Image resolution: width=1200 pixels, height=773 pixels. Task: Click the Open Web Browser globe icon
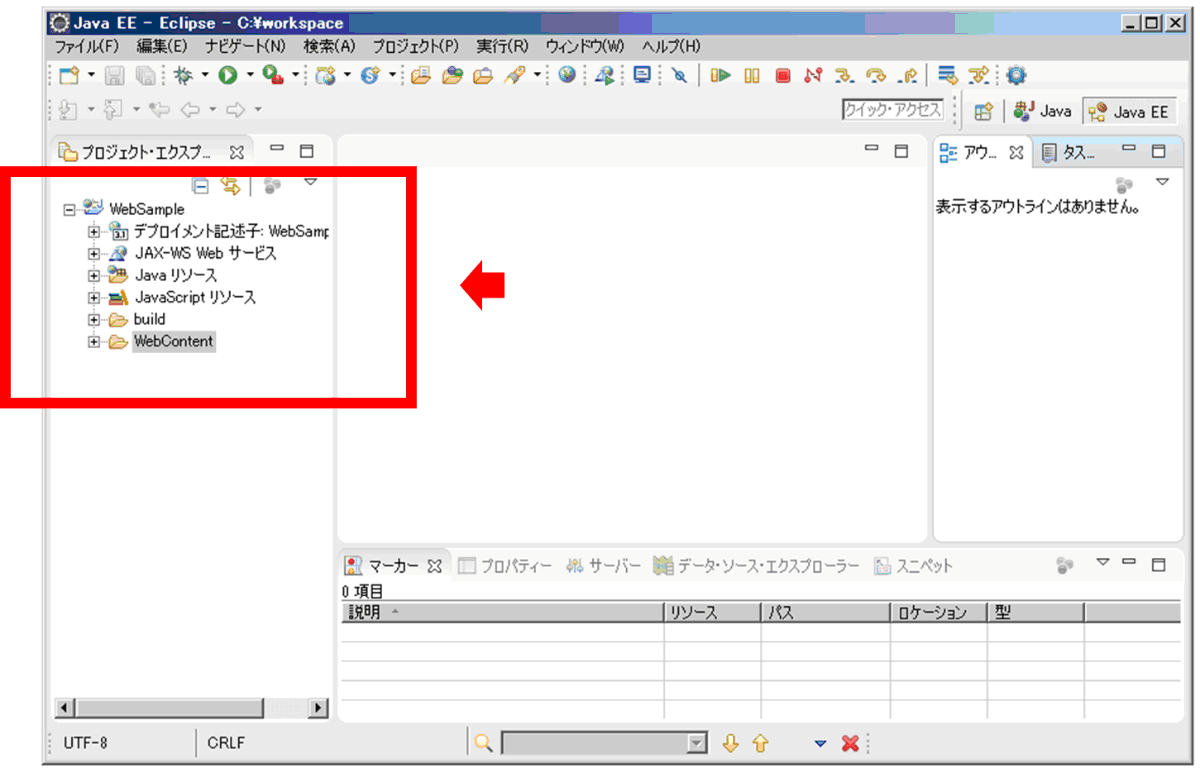pyautogui.click(x=567, y=75)
